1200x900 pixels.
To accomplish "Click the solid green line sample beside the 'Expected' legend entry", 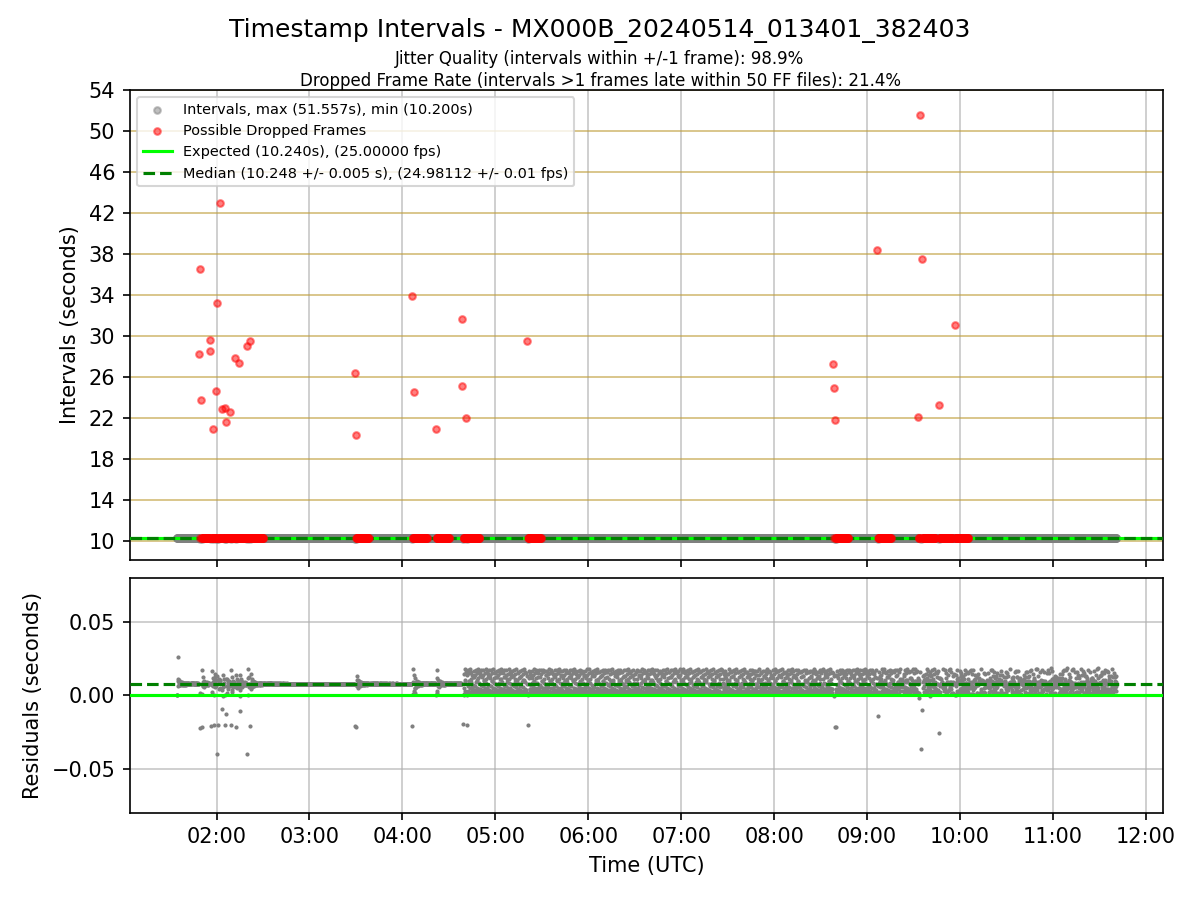I will 158,152.
